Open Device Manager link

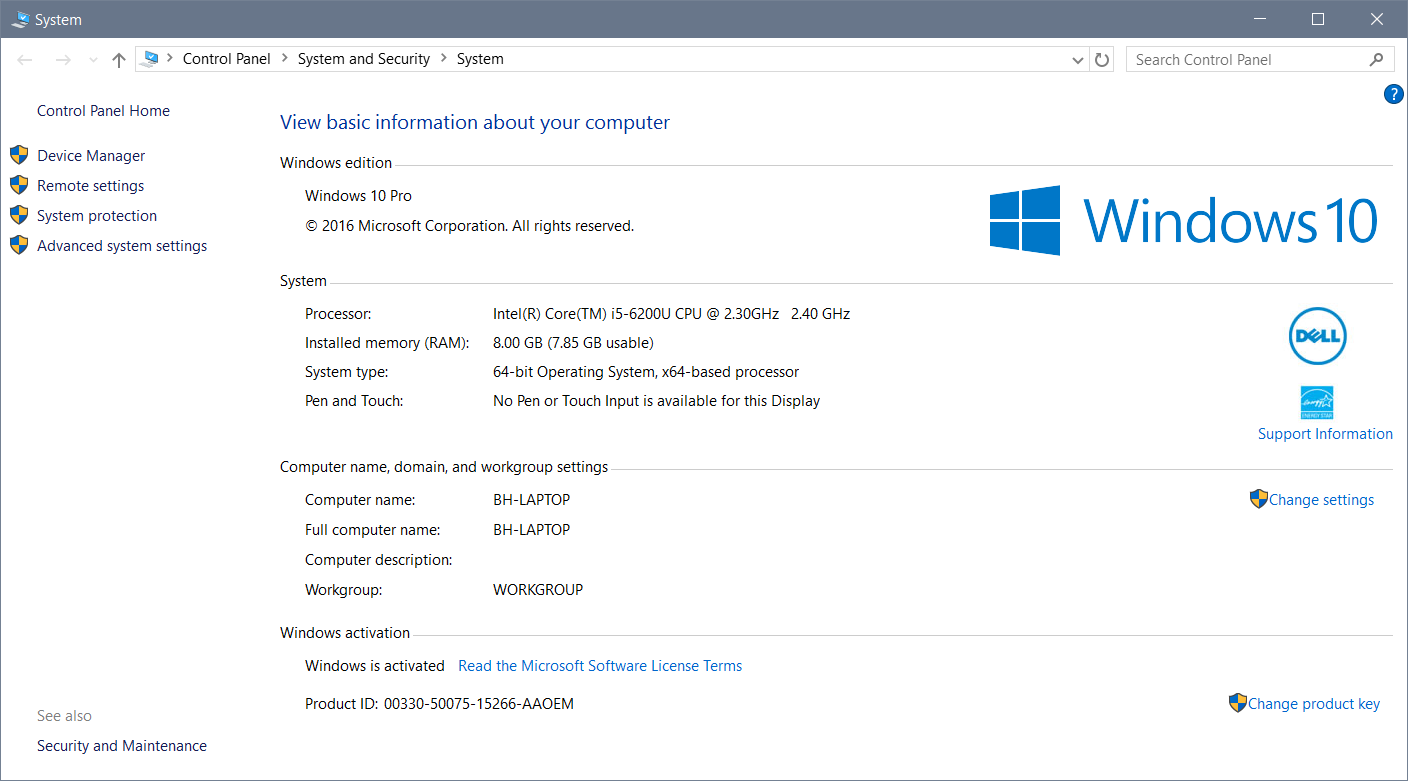[91, 155]
